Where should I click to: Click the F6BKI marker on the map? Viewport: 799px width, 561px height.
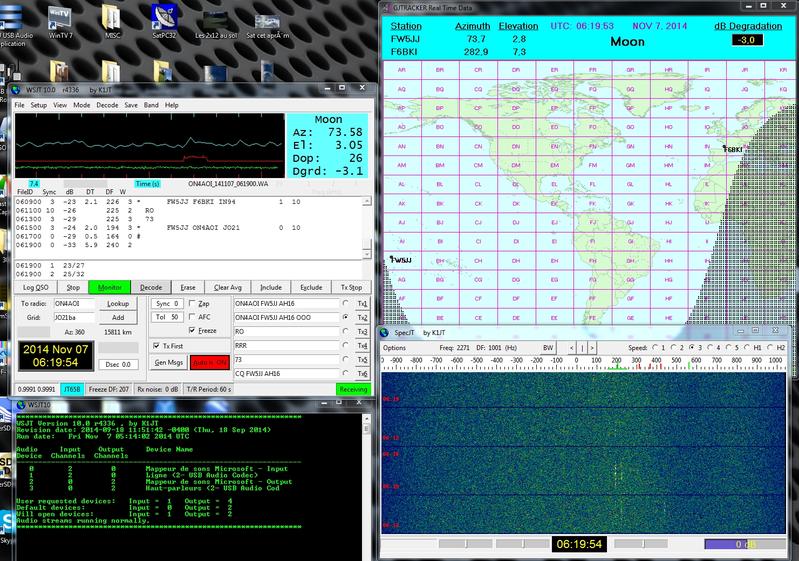tap(733, 149)
